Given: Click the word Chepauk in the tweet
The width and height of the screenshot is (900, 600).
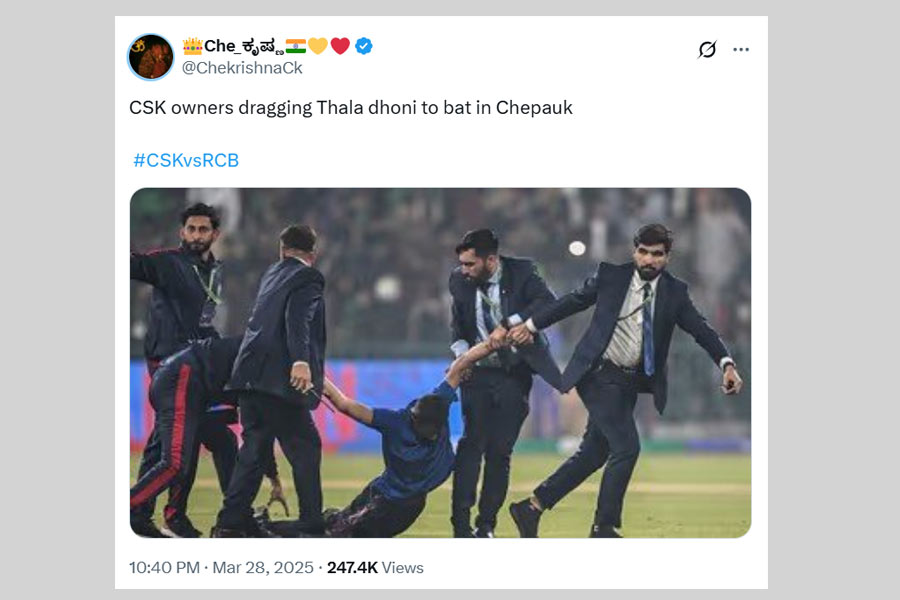Looking at the screenshot, I should (x=534, y=108).
